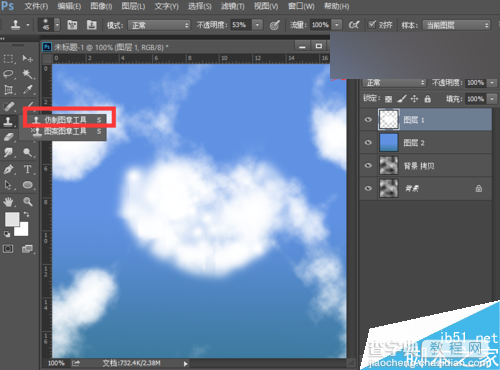Image resolution: width=500 pixels, height=370 pixels.
Task: Hide the 图层 1 layer
Action: pyautogui.click(x=368, y=120)
